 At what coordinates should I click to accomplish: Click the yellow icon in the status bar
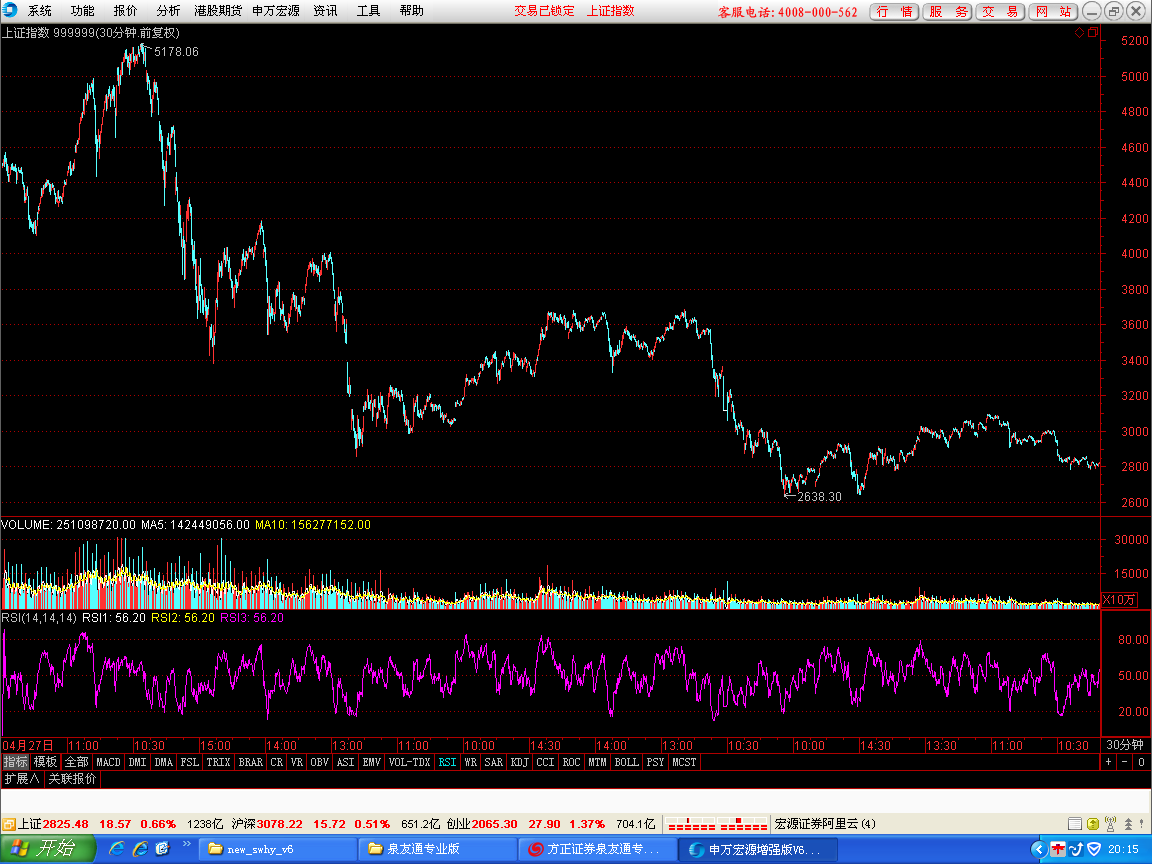(x=1092, y=824)
